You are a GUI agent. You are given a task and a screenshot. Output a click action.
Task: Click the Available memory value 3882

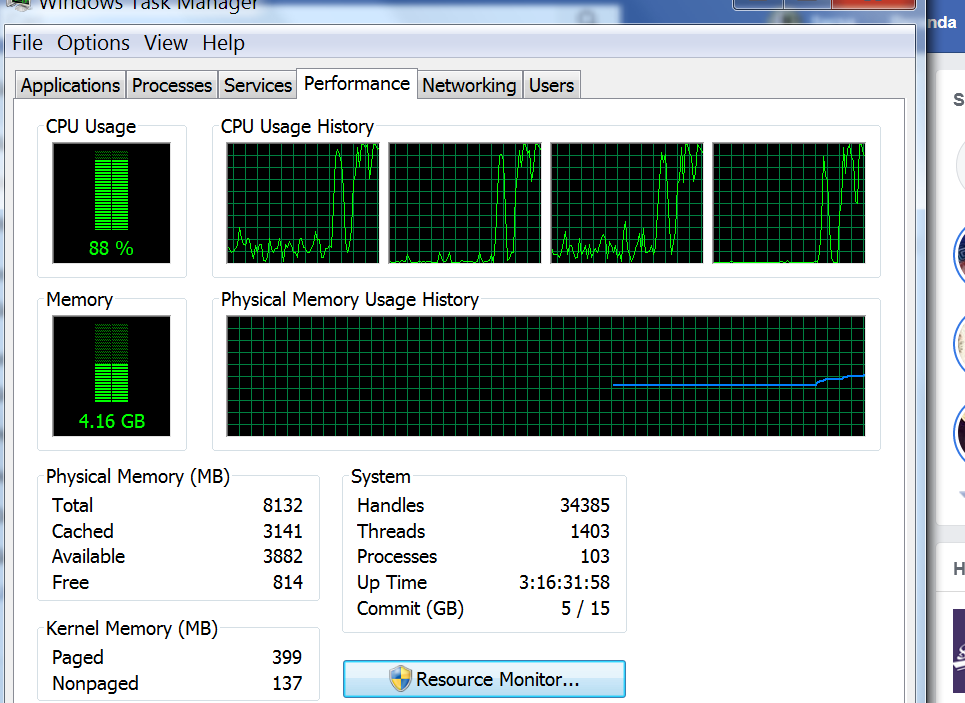click(x=282, y=556)
